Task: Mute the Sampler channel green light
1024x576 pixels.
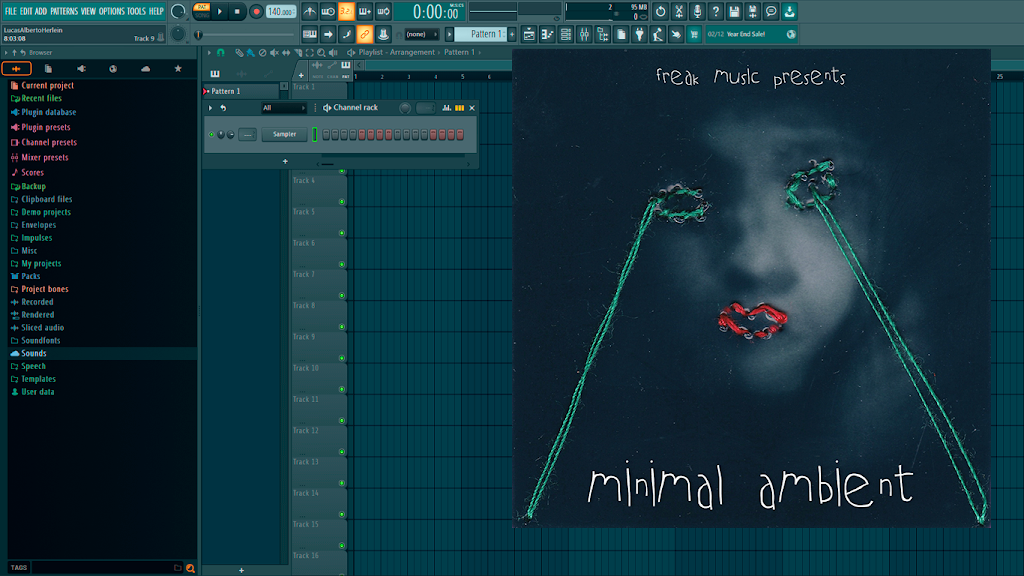Action: coord(212,135)
